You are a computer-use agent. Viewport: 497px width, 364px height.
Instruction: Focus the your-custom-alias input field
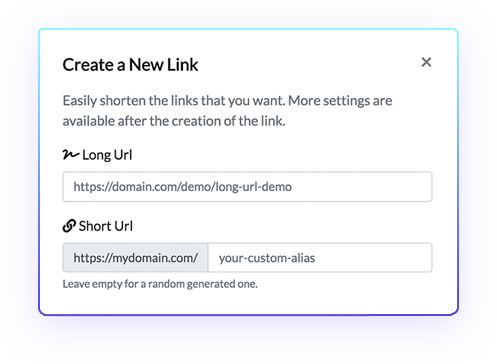click(x=320, y=258)
